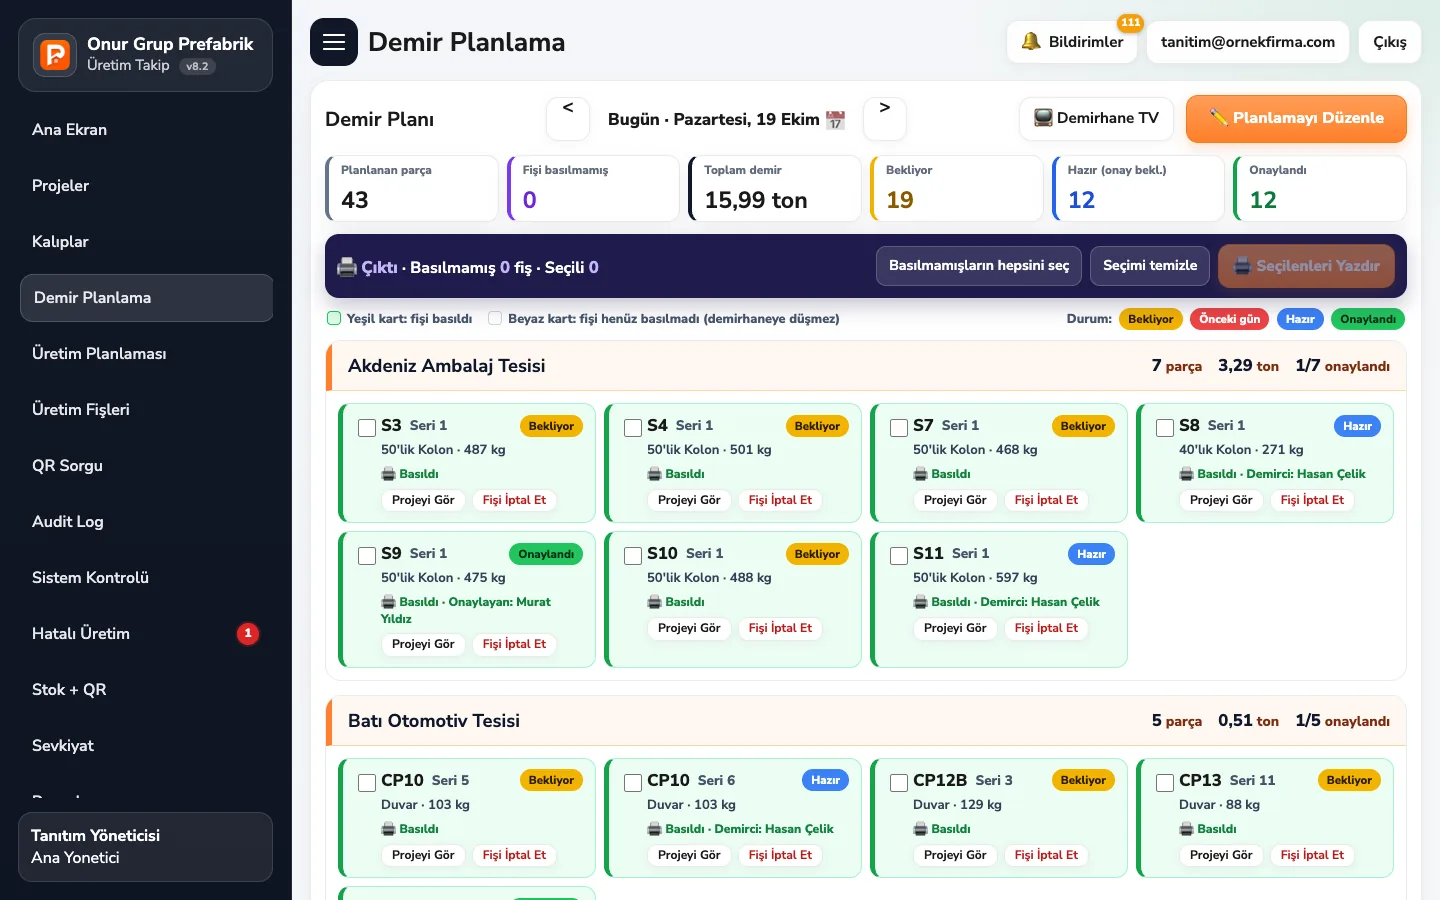Open Stok + QR in the sidebar

[x=146, y=690]
